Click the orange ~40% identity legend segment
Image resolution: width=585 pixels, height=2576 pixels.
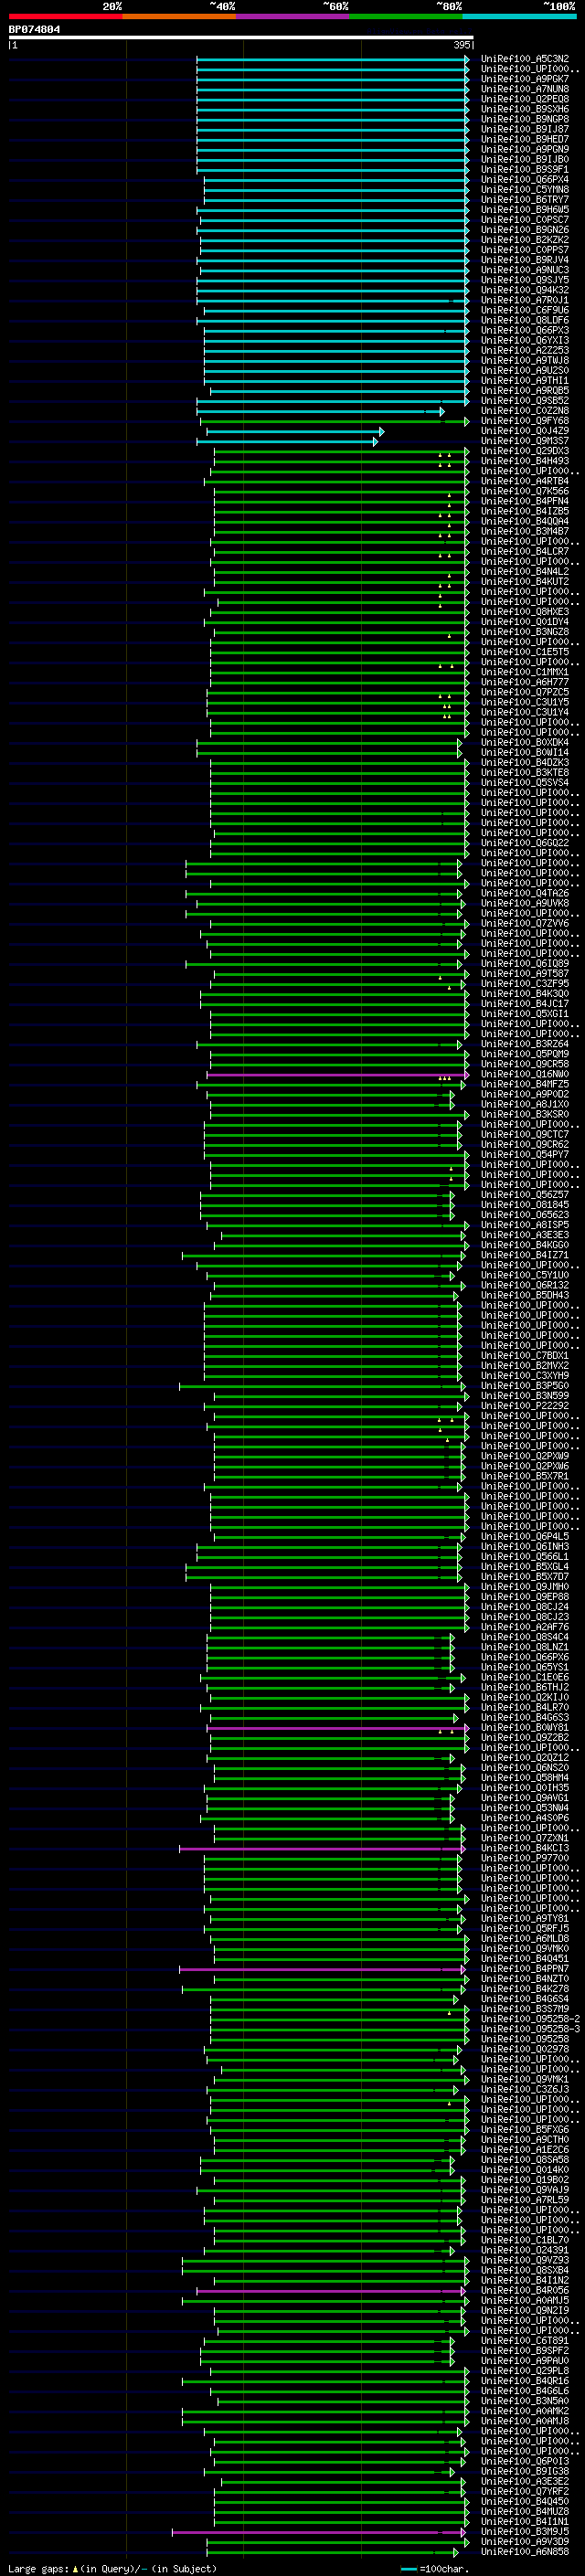point(179,16)
